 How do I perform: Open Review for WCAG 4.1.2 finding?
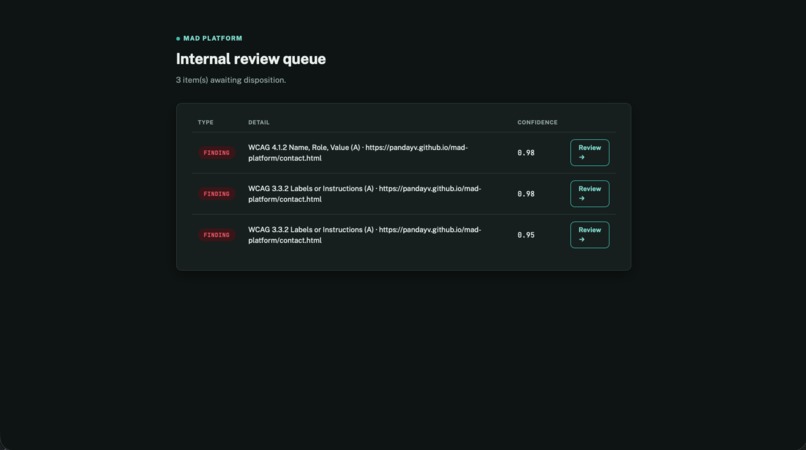590,153
